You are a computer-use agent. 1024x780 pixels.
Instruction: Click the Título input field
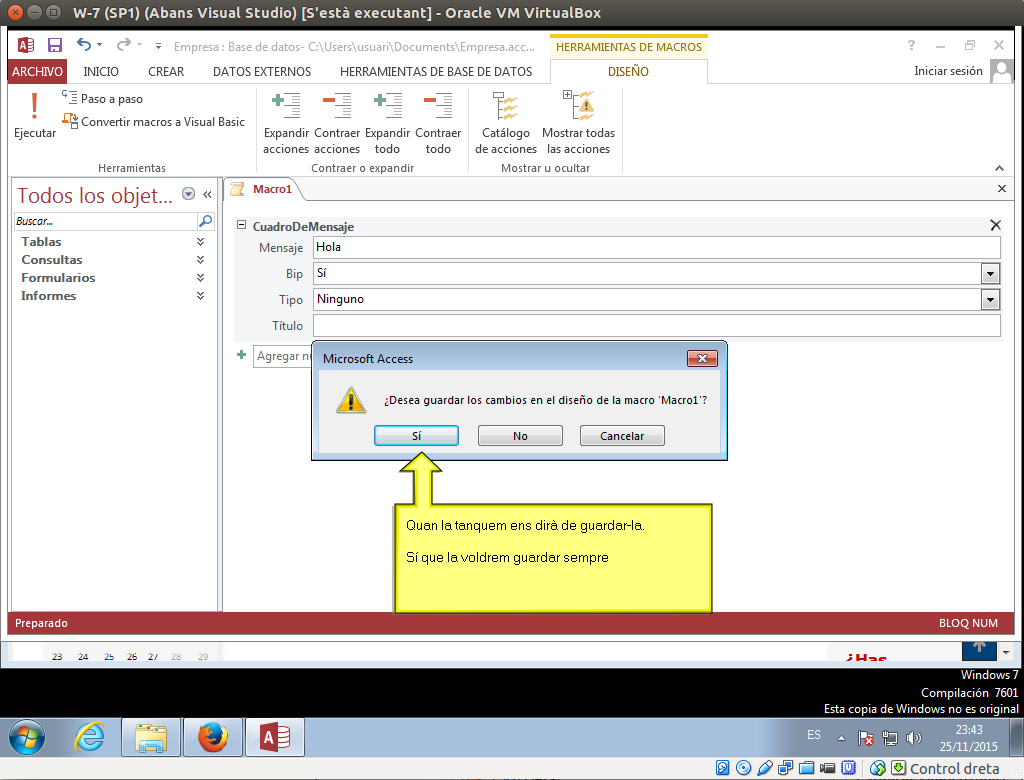656,325
